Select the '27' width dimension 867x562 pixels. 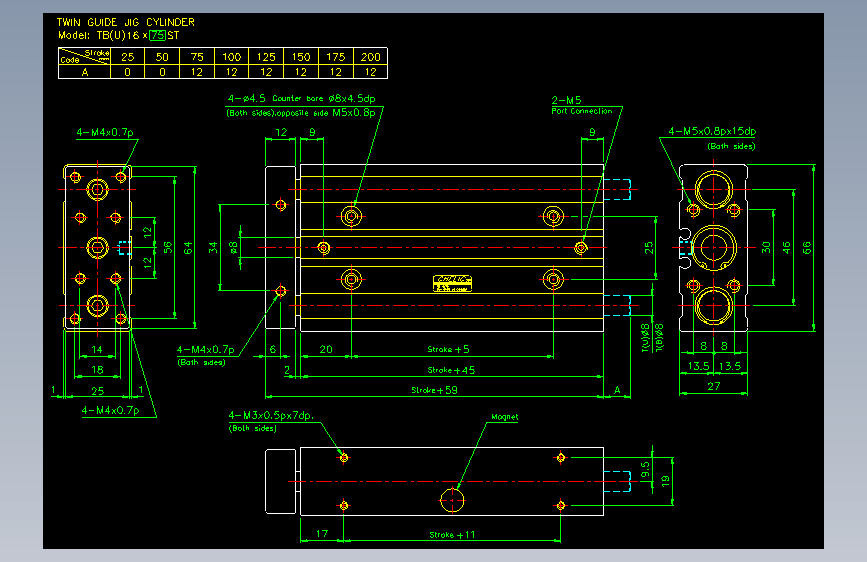(x=714, y=386)
